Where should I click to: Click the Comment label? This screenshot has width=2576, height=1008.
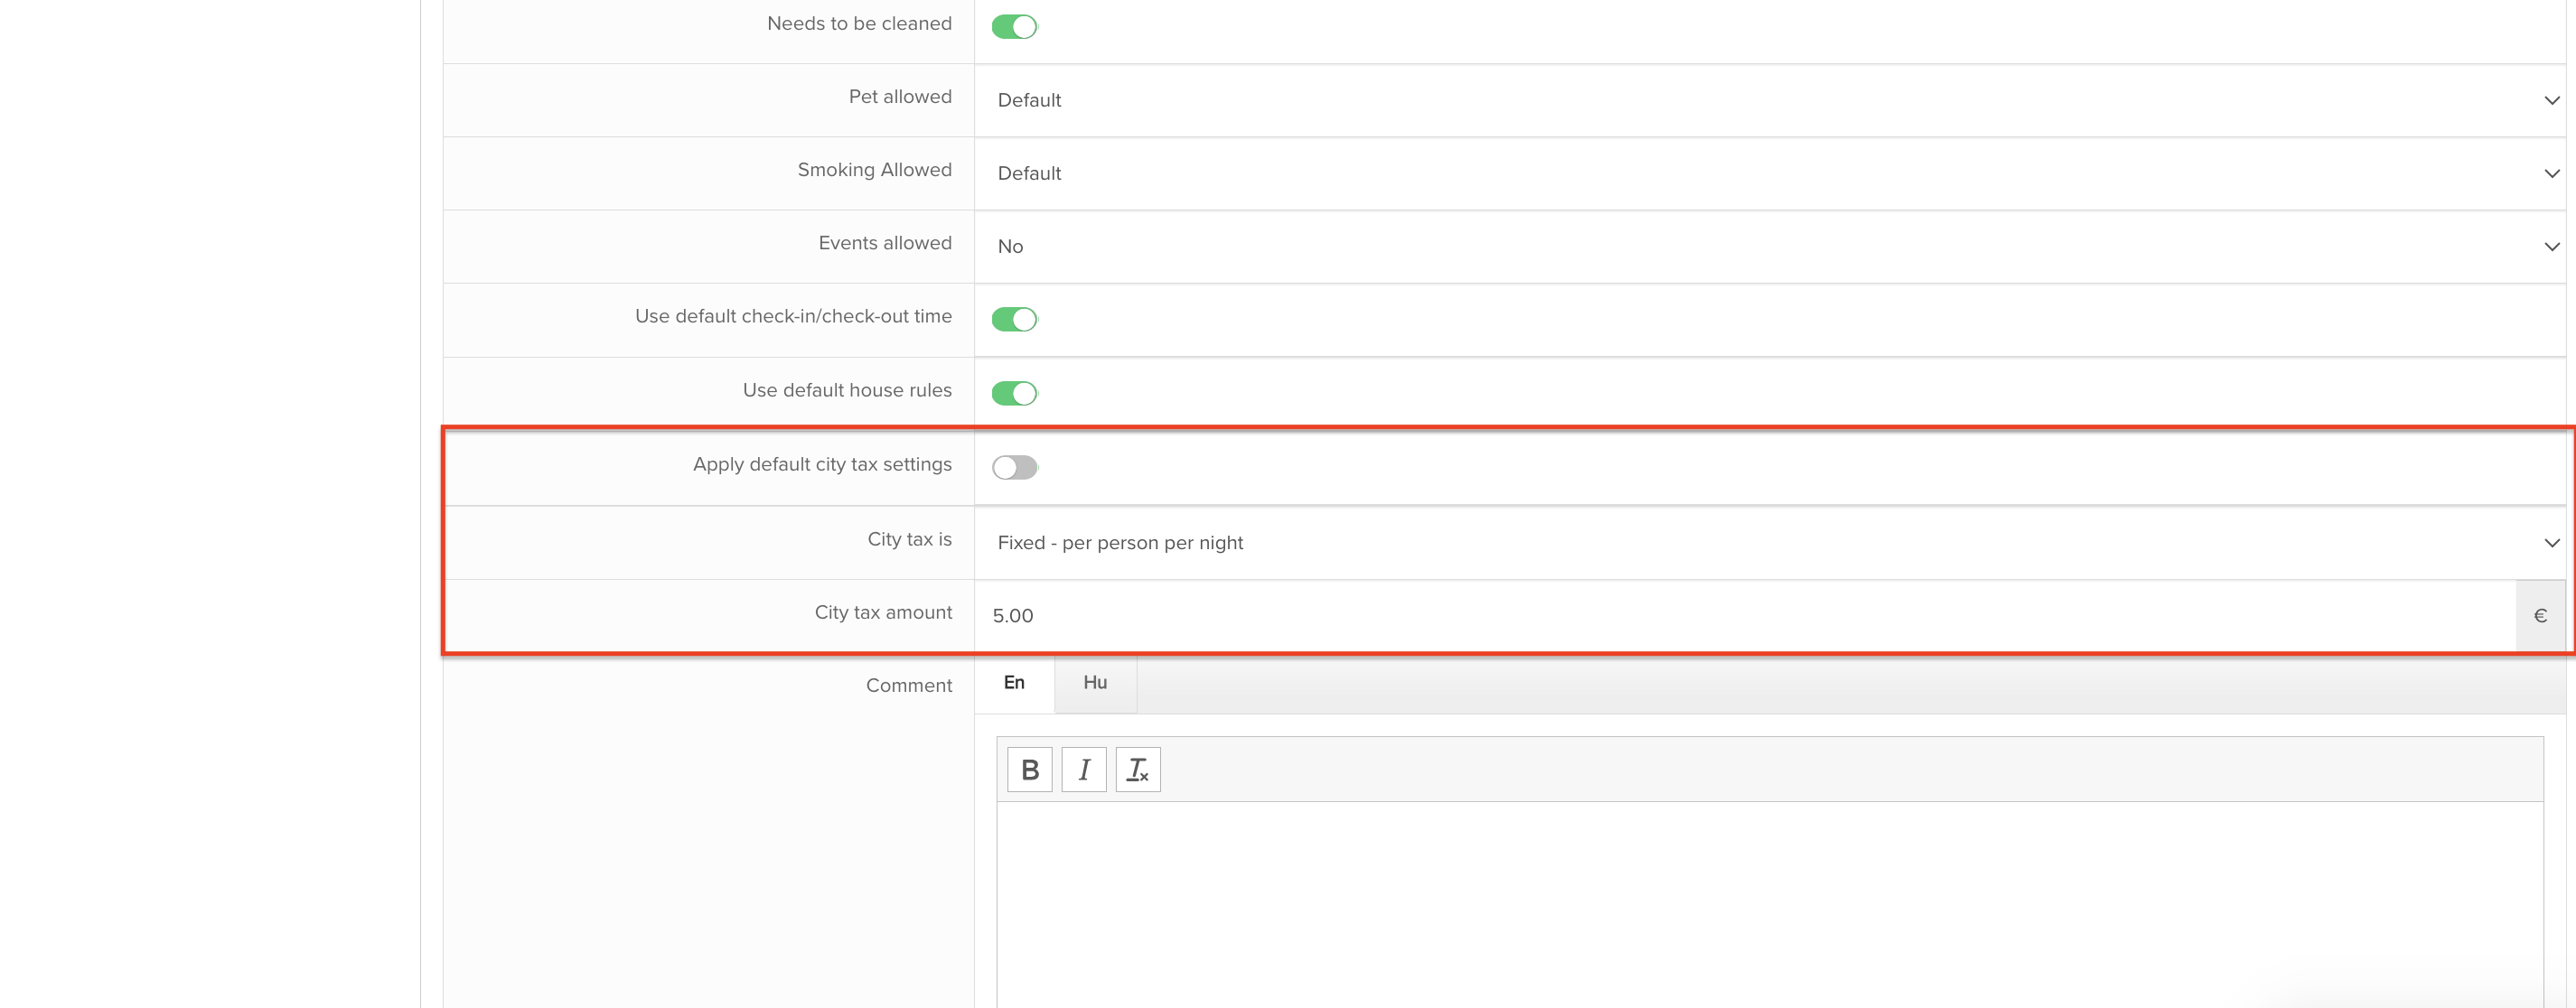908,685
